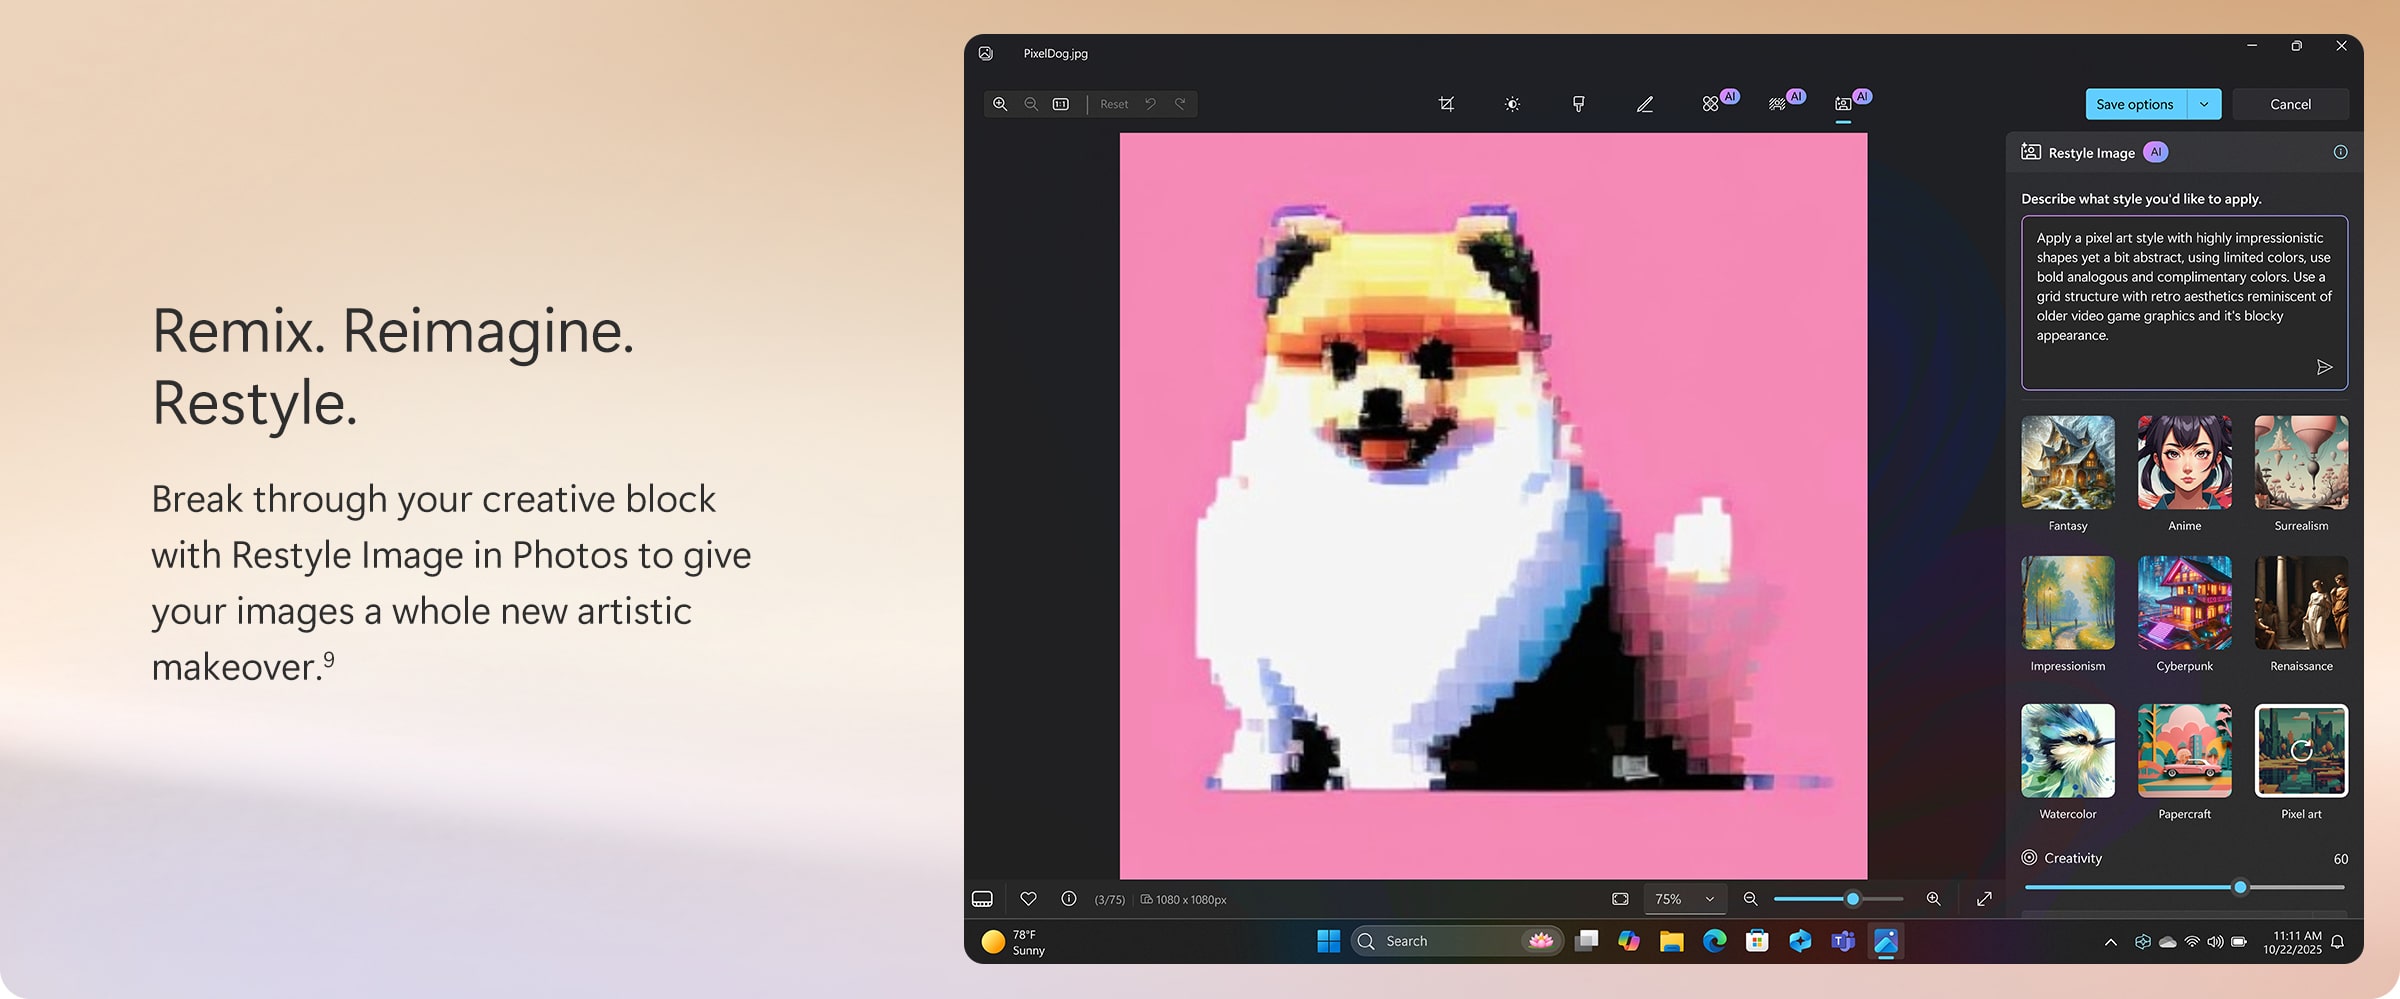The height and width of the screenshot is (999, 2400).
Task: Open the 75% zoom level dropdown
Action: coord(1685,899)
